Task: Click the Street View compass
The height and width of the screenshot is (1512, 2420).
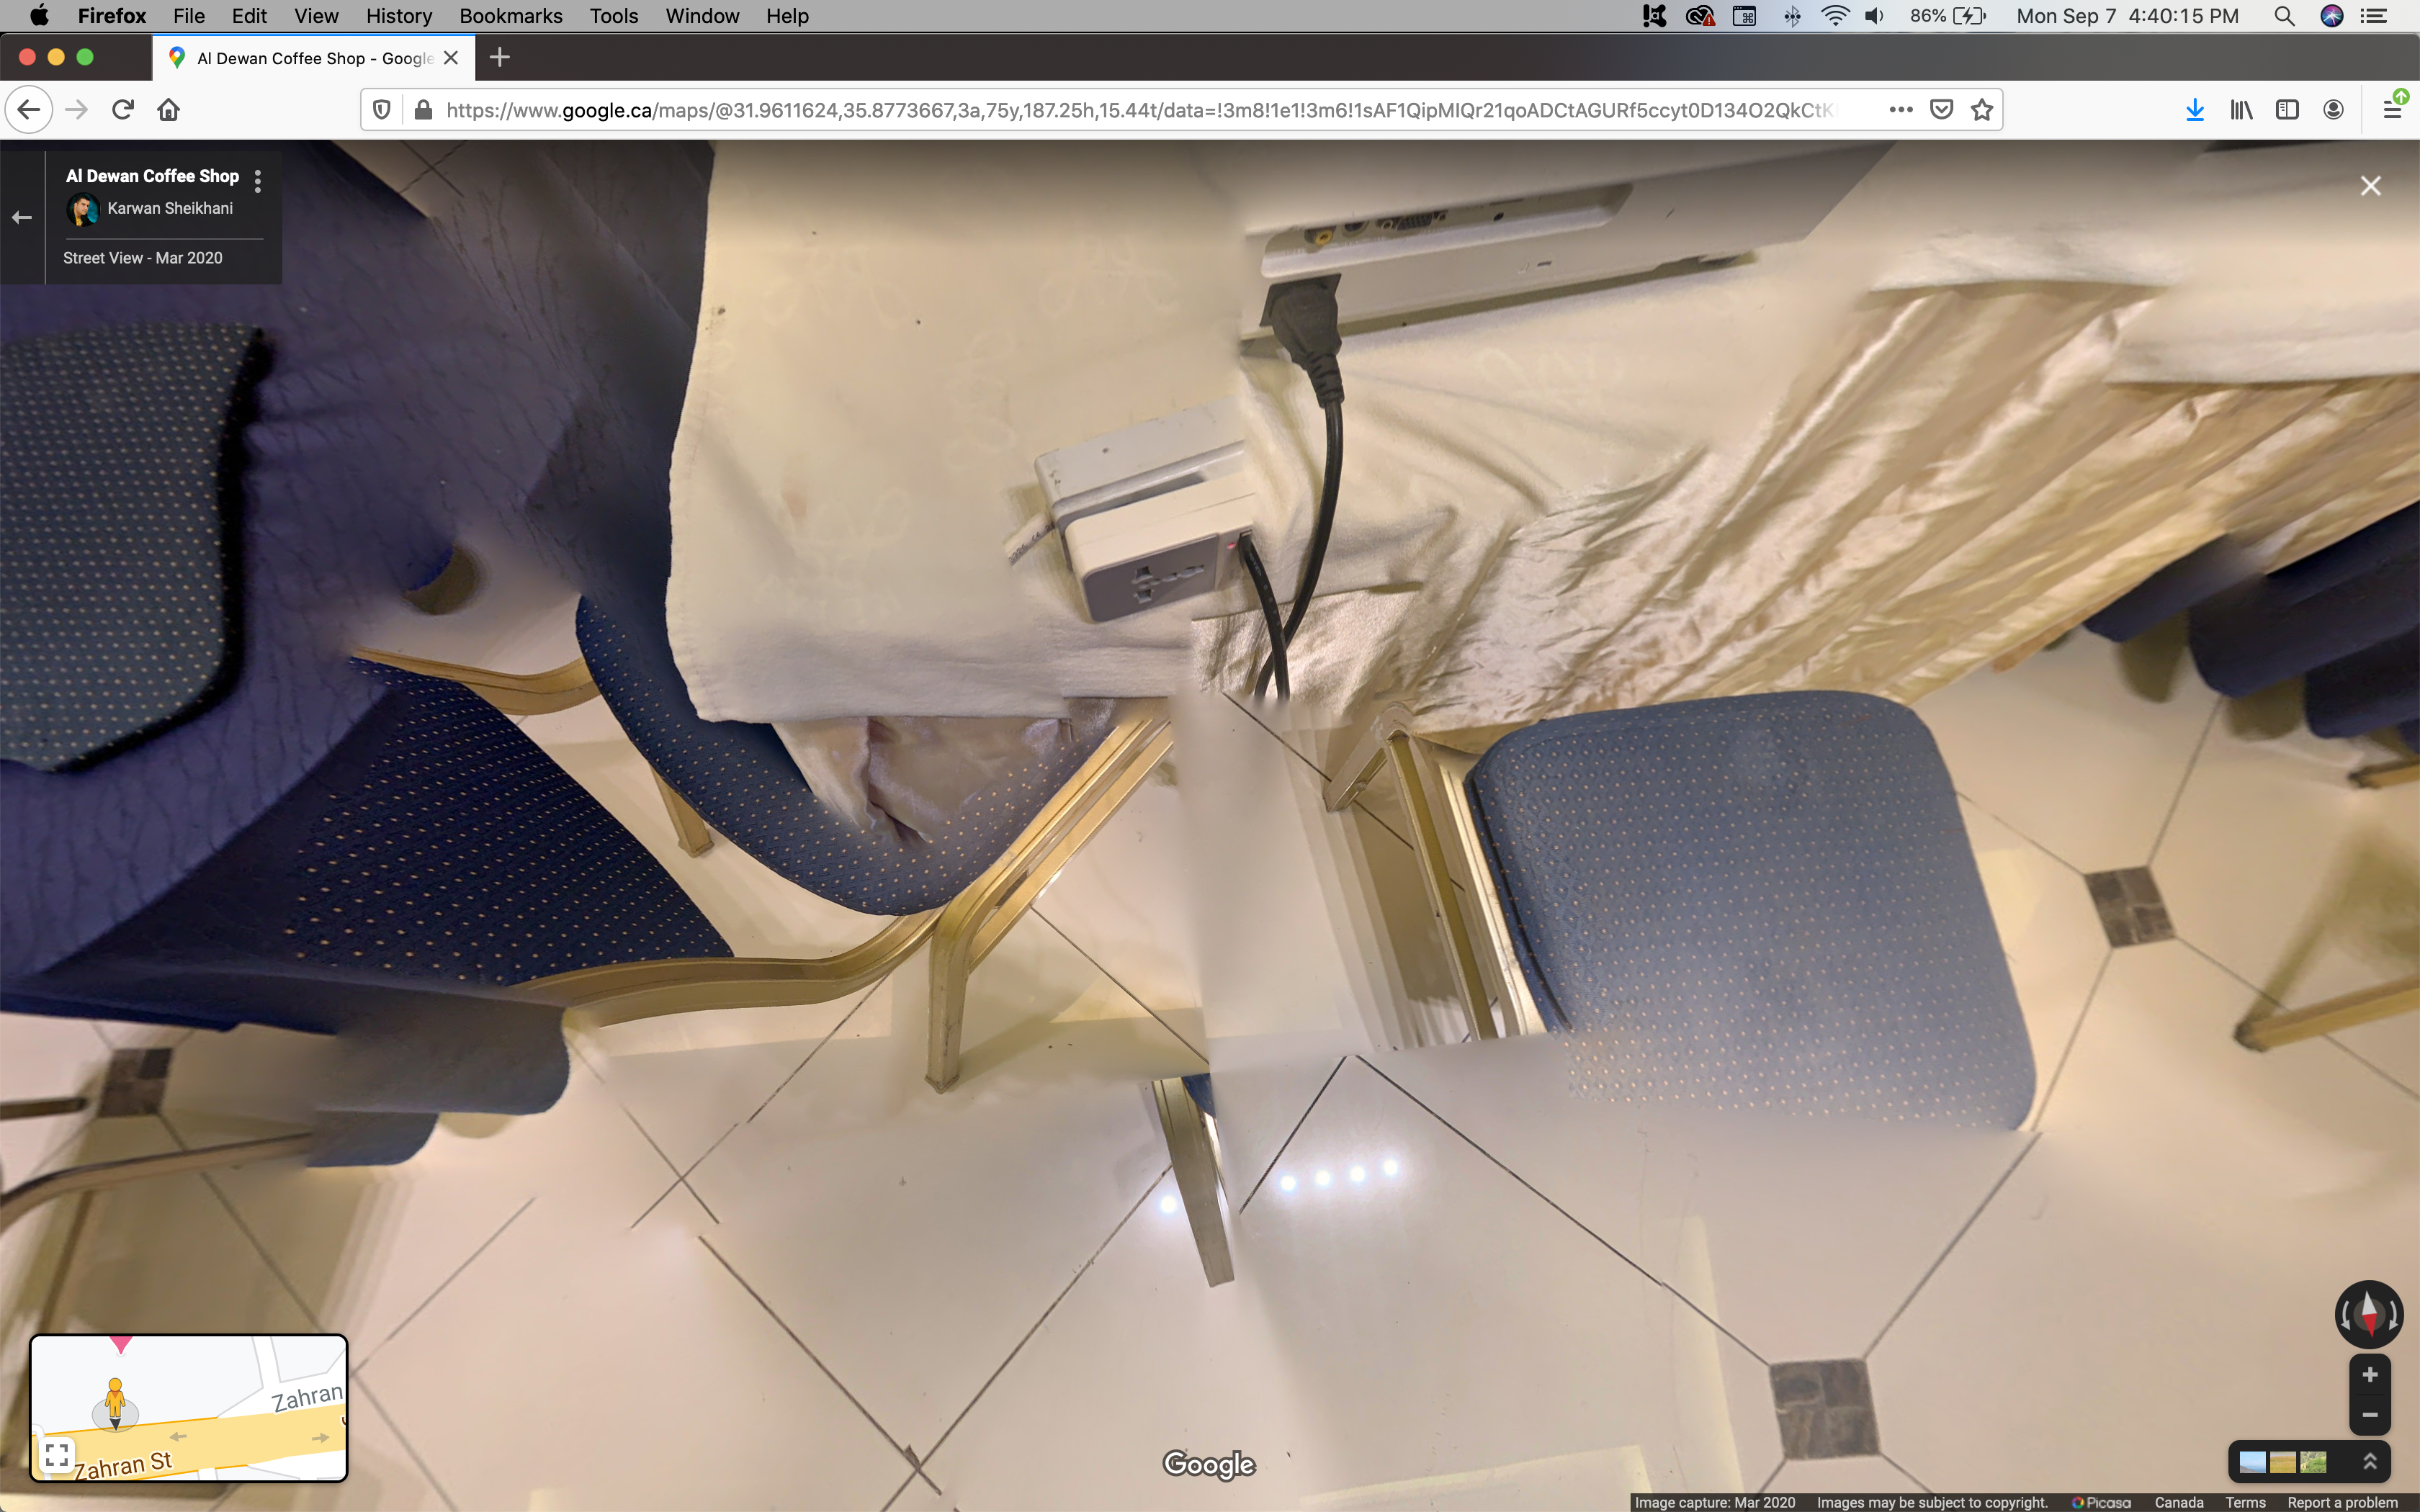Action: tap(2368, 1314)
